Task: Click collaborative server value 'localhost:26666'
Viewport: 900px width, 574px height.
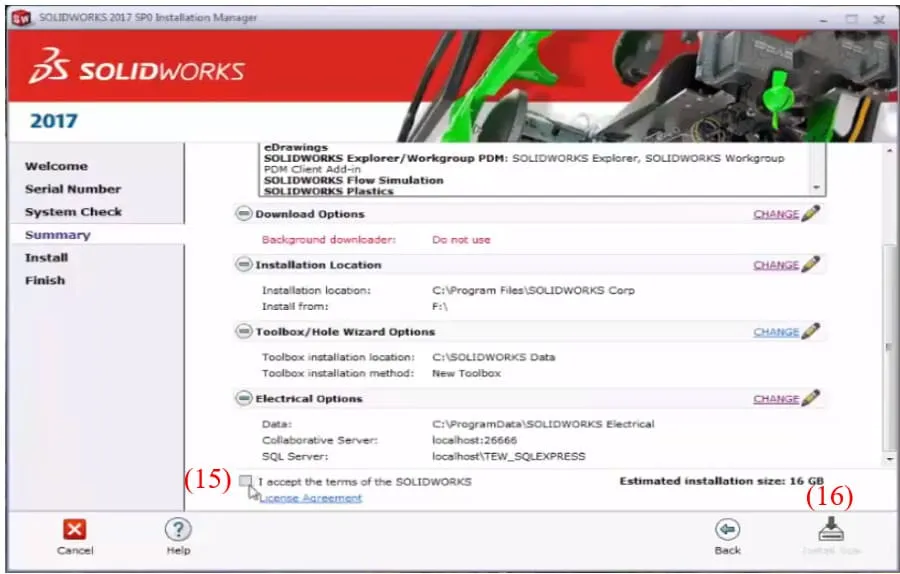Action: pyautogui.click(x=474, y=440)
